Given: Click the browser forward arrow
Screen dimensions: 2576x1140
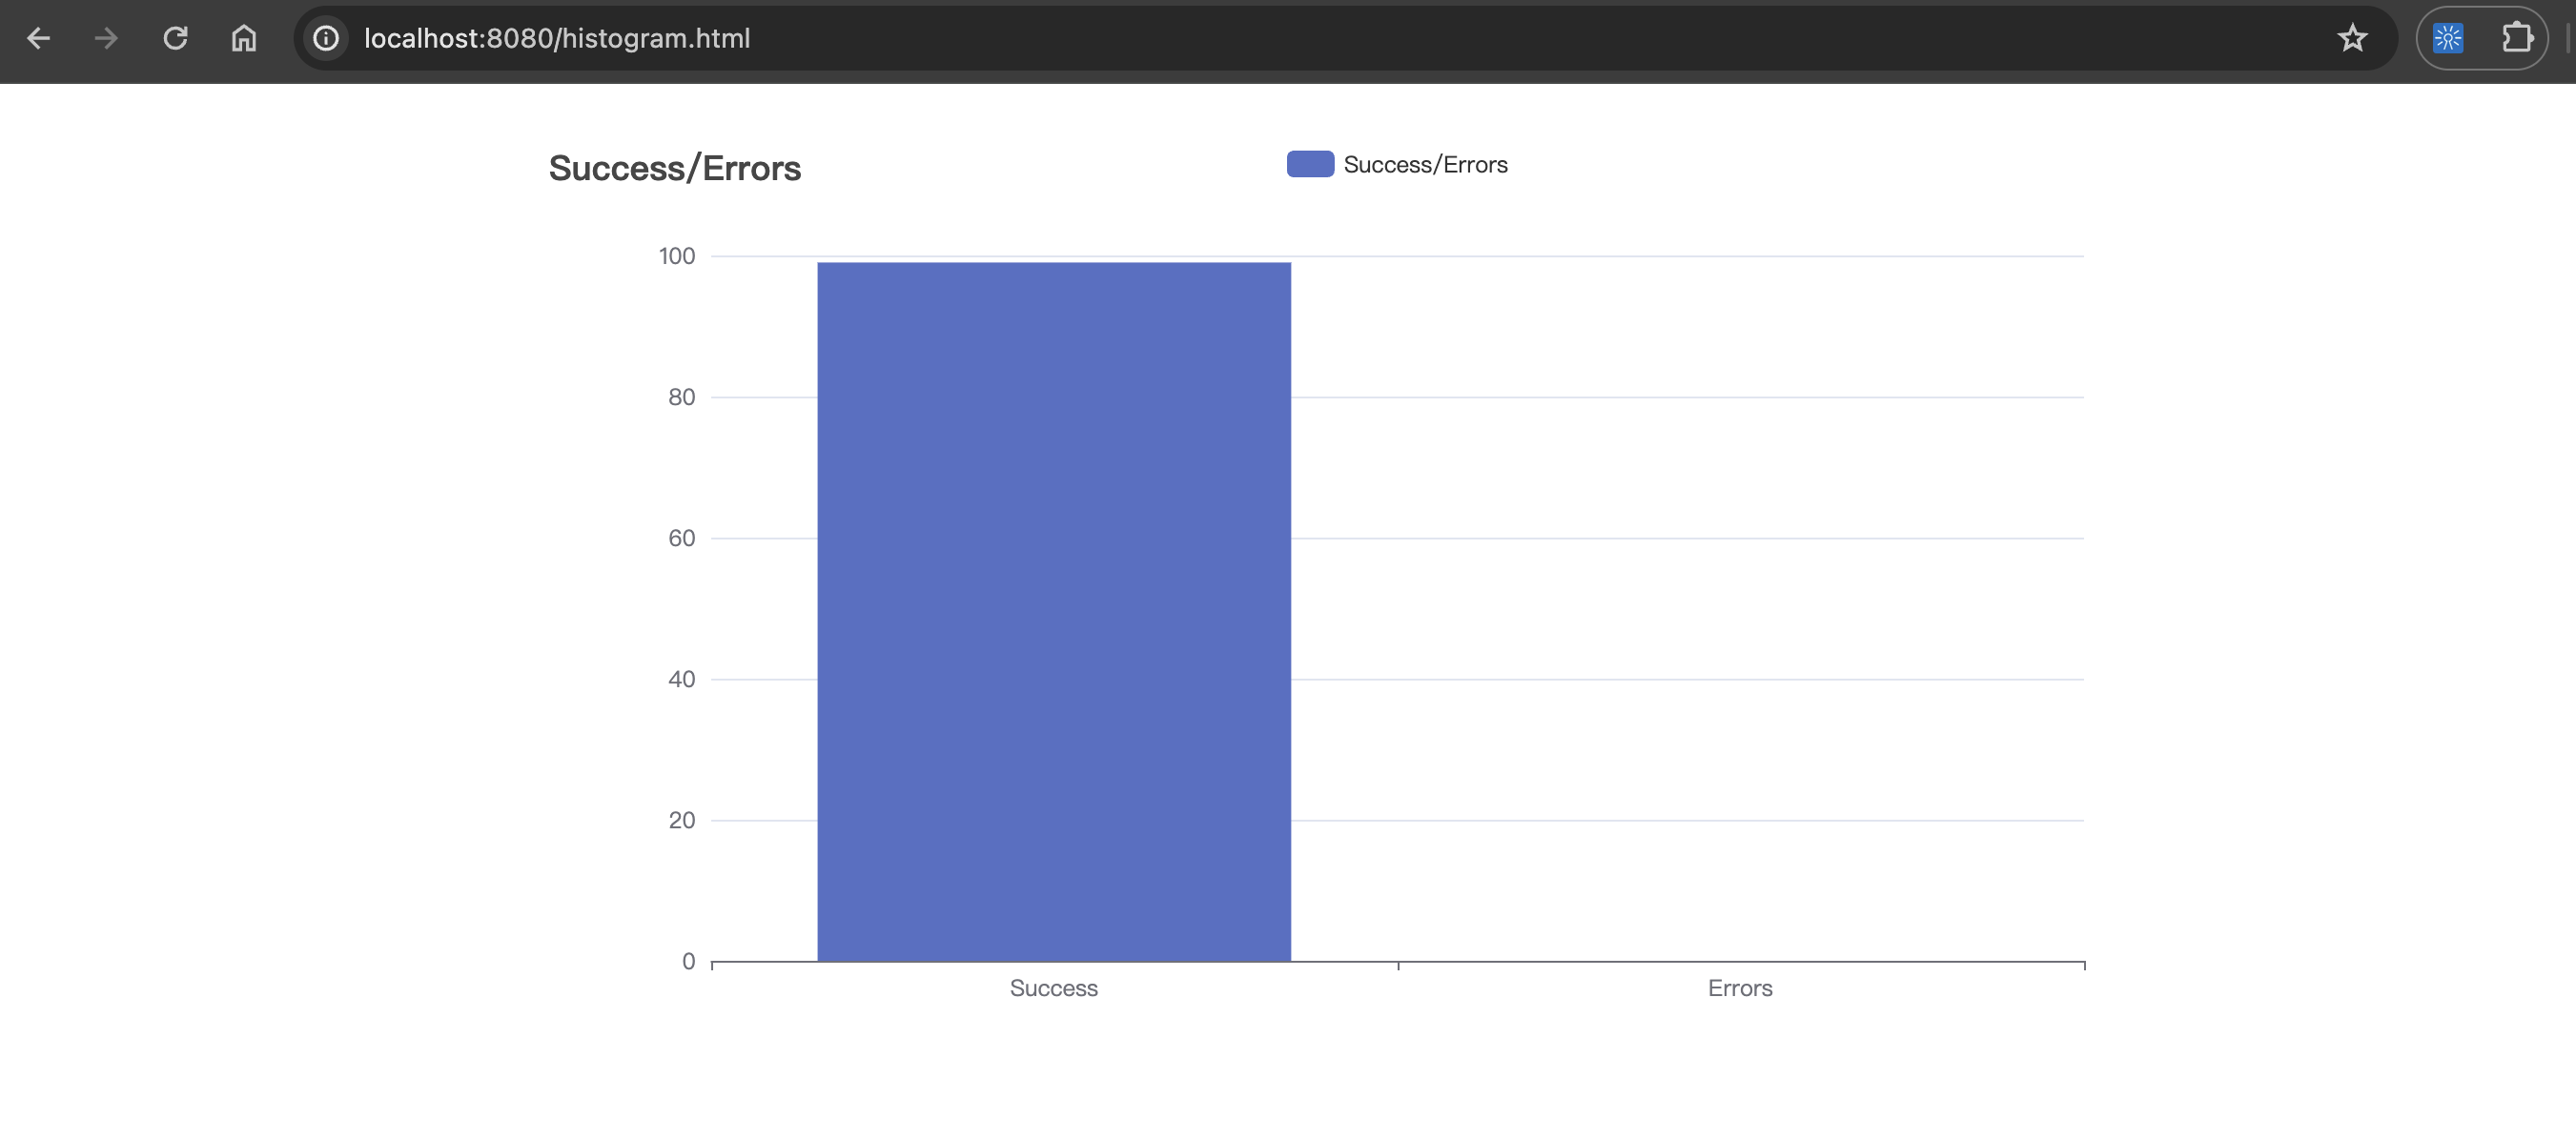Looking at the screenshot, I should tap(106, 38).
